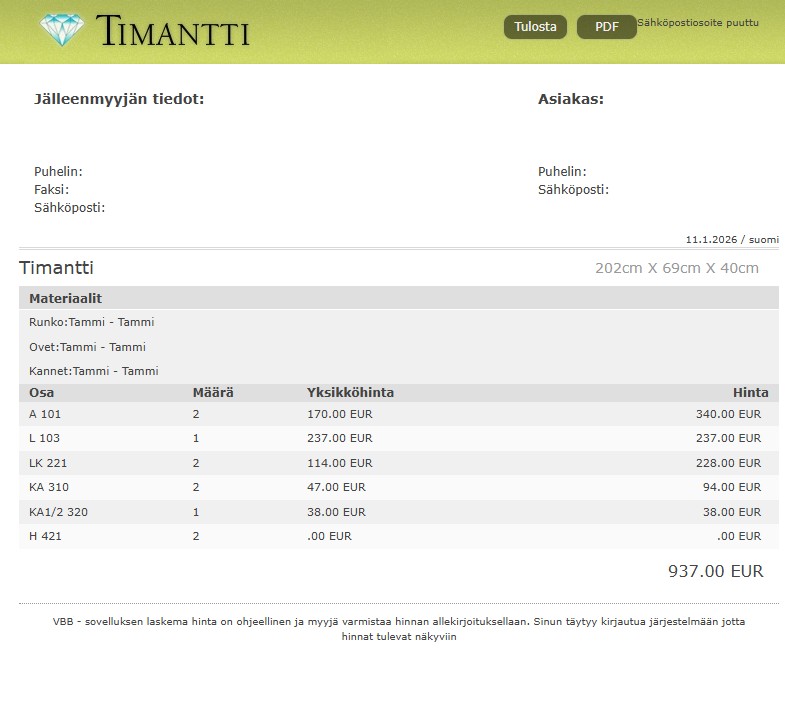This screenshot has width=785, height=703.
Task: Click the diamond logo icon
Action: (x=64, y=30)
